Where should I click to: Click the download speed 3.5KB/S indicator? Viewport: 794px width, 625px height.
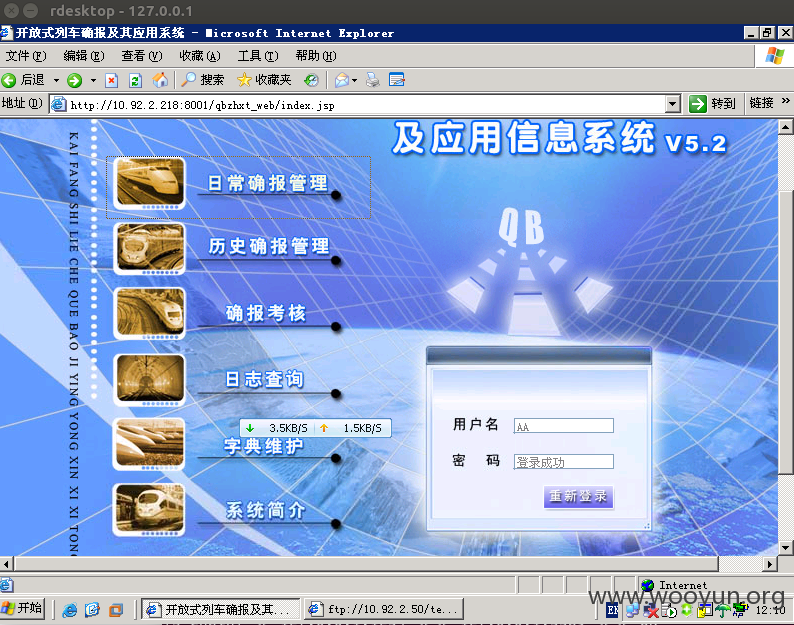(x=277, y=428)
